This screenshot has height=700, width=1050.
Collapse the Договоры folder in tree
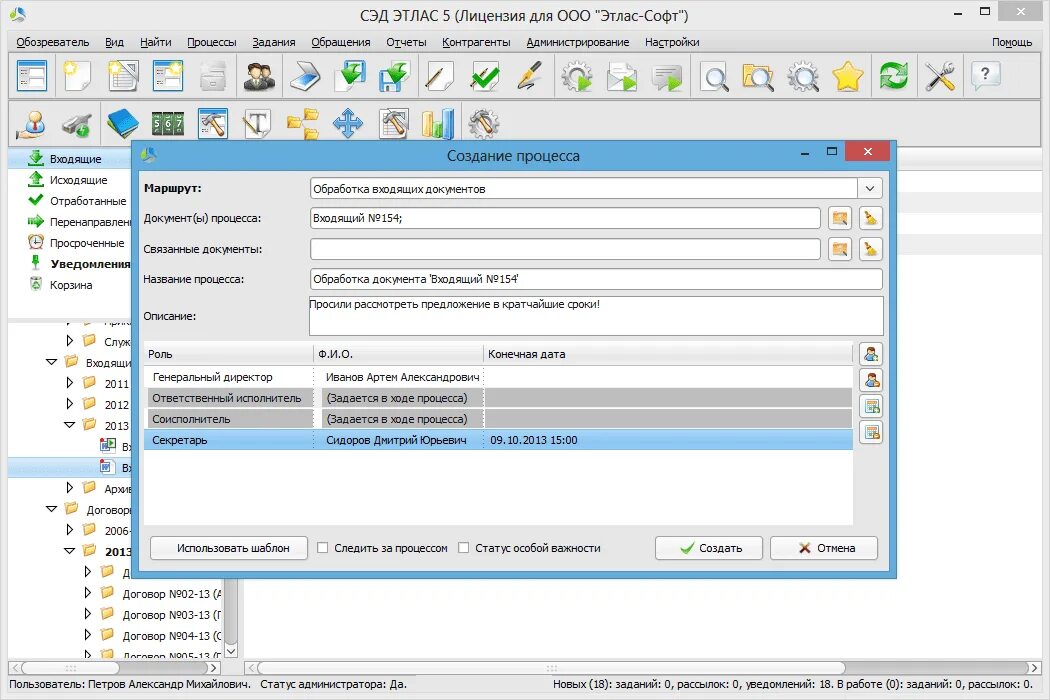pyautogui.click(x=52, y=509)
